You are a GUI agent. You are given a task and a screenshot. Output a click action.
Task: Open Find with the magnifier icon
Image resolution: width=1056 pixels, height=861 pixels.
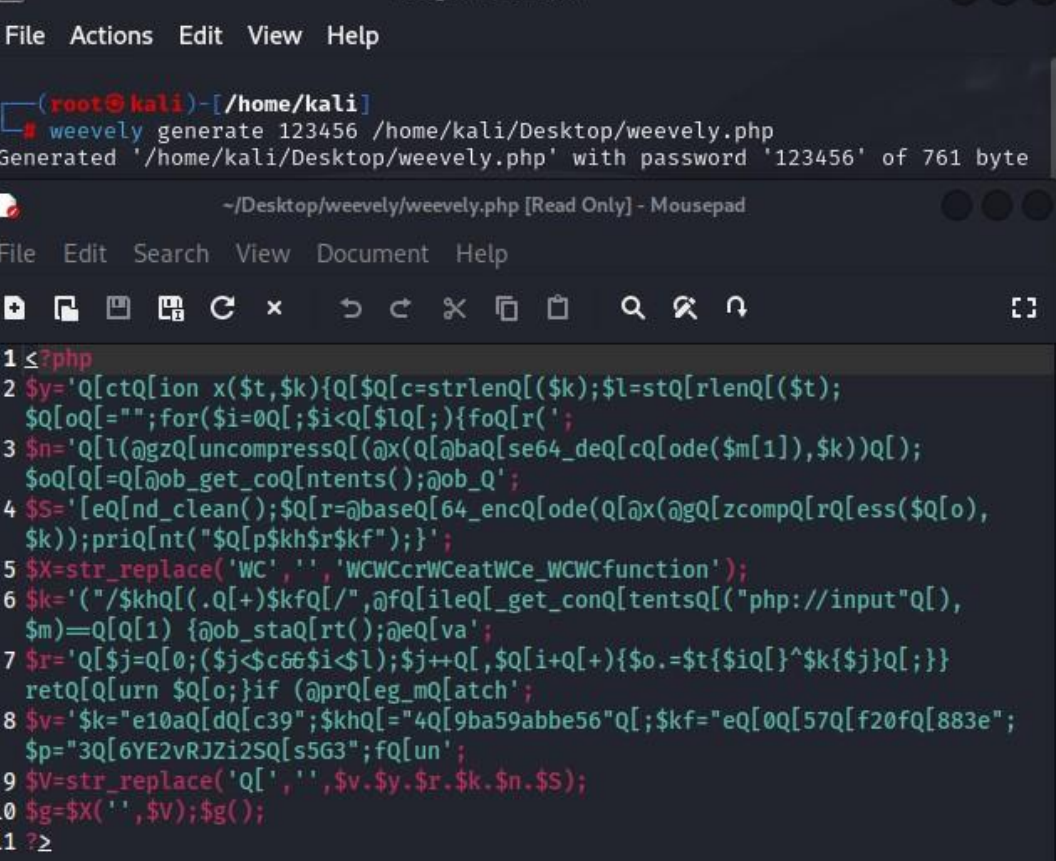coord(633,308)
